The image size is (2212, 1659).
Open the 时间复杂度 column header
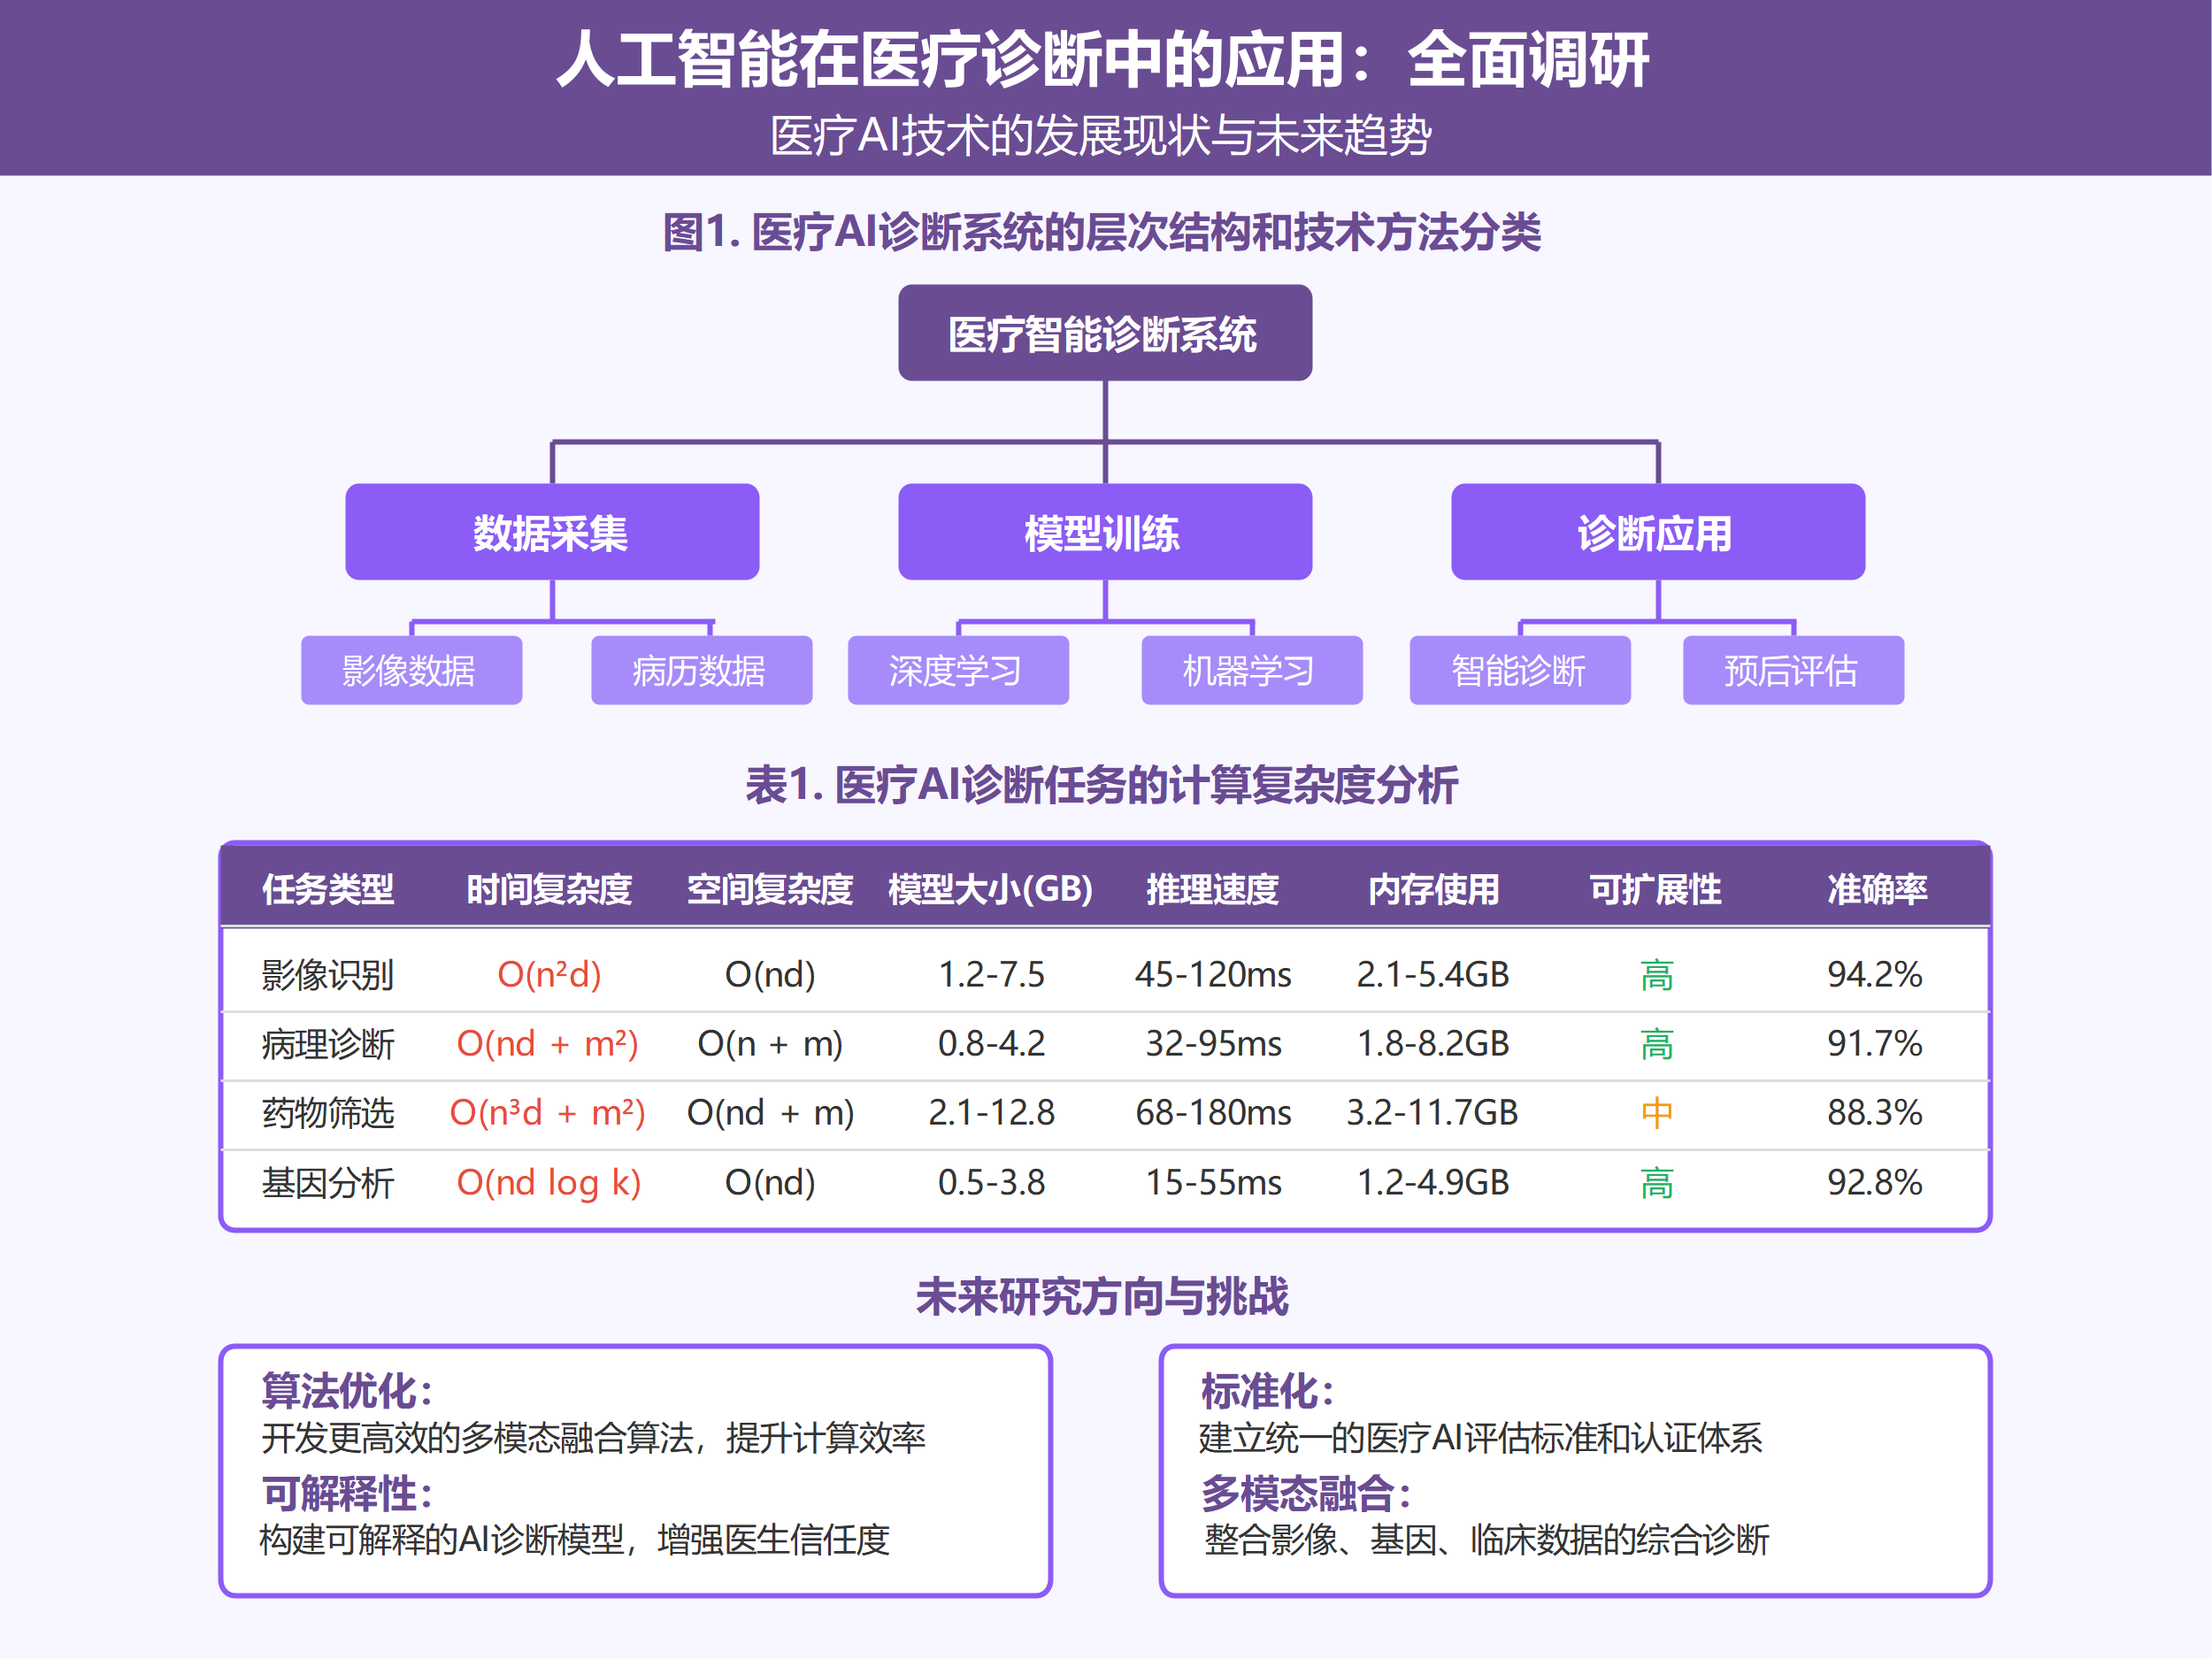548,889
